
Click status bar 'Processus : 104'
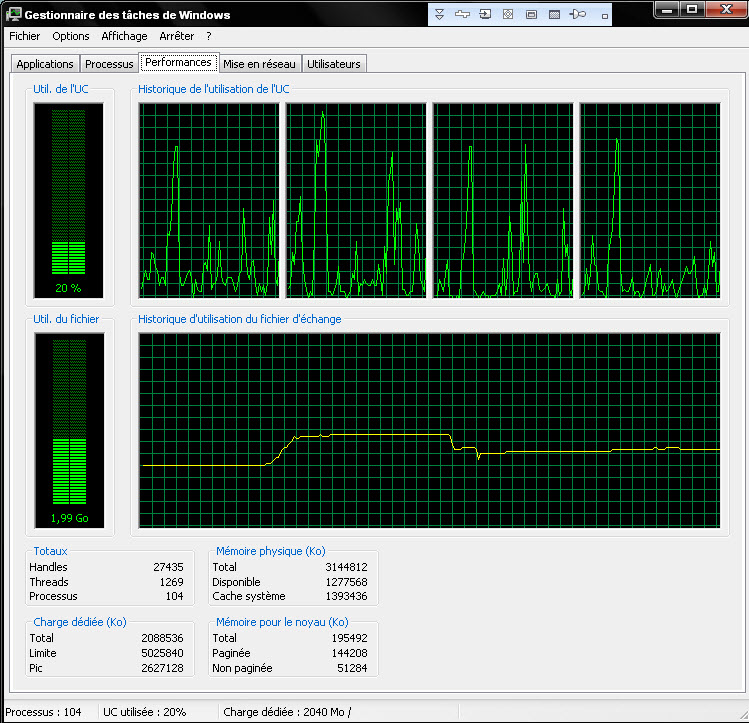pyautogui.click(x=43, y=712)
